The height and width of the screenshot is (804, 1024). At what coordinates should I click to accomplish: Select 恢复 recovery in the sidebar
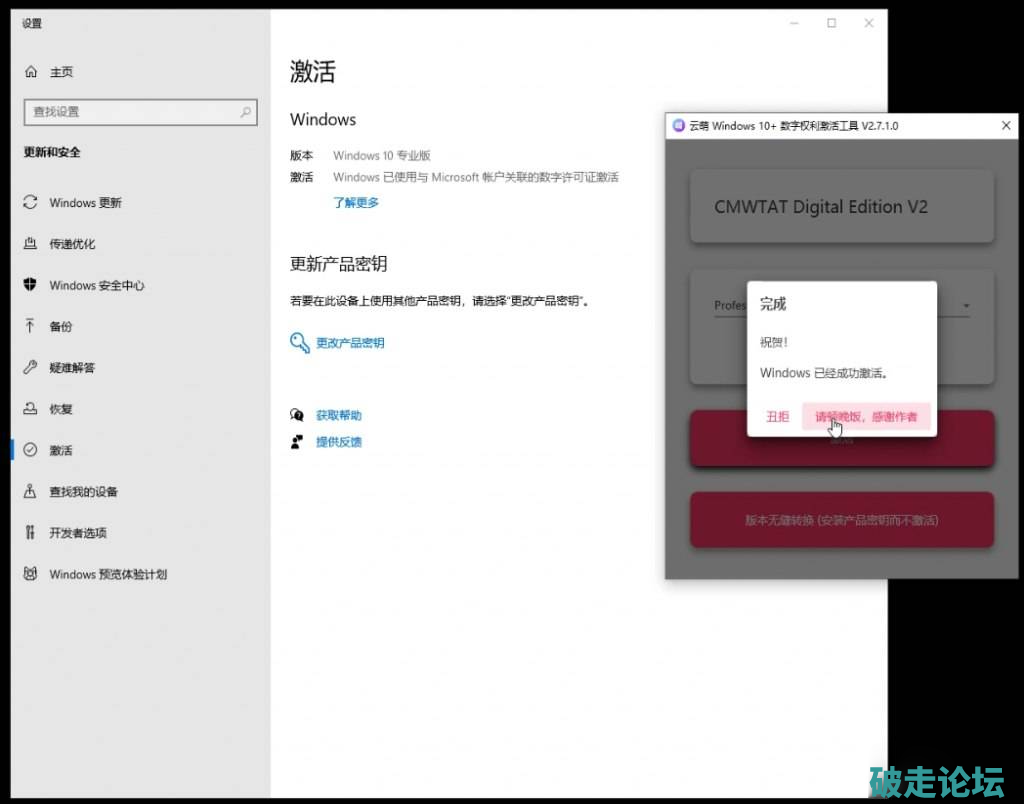[61, 409]
